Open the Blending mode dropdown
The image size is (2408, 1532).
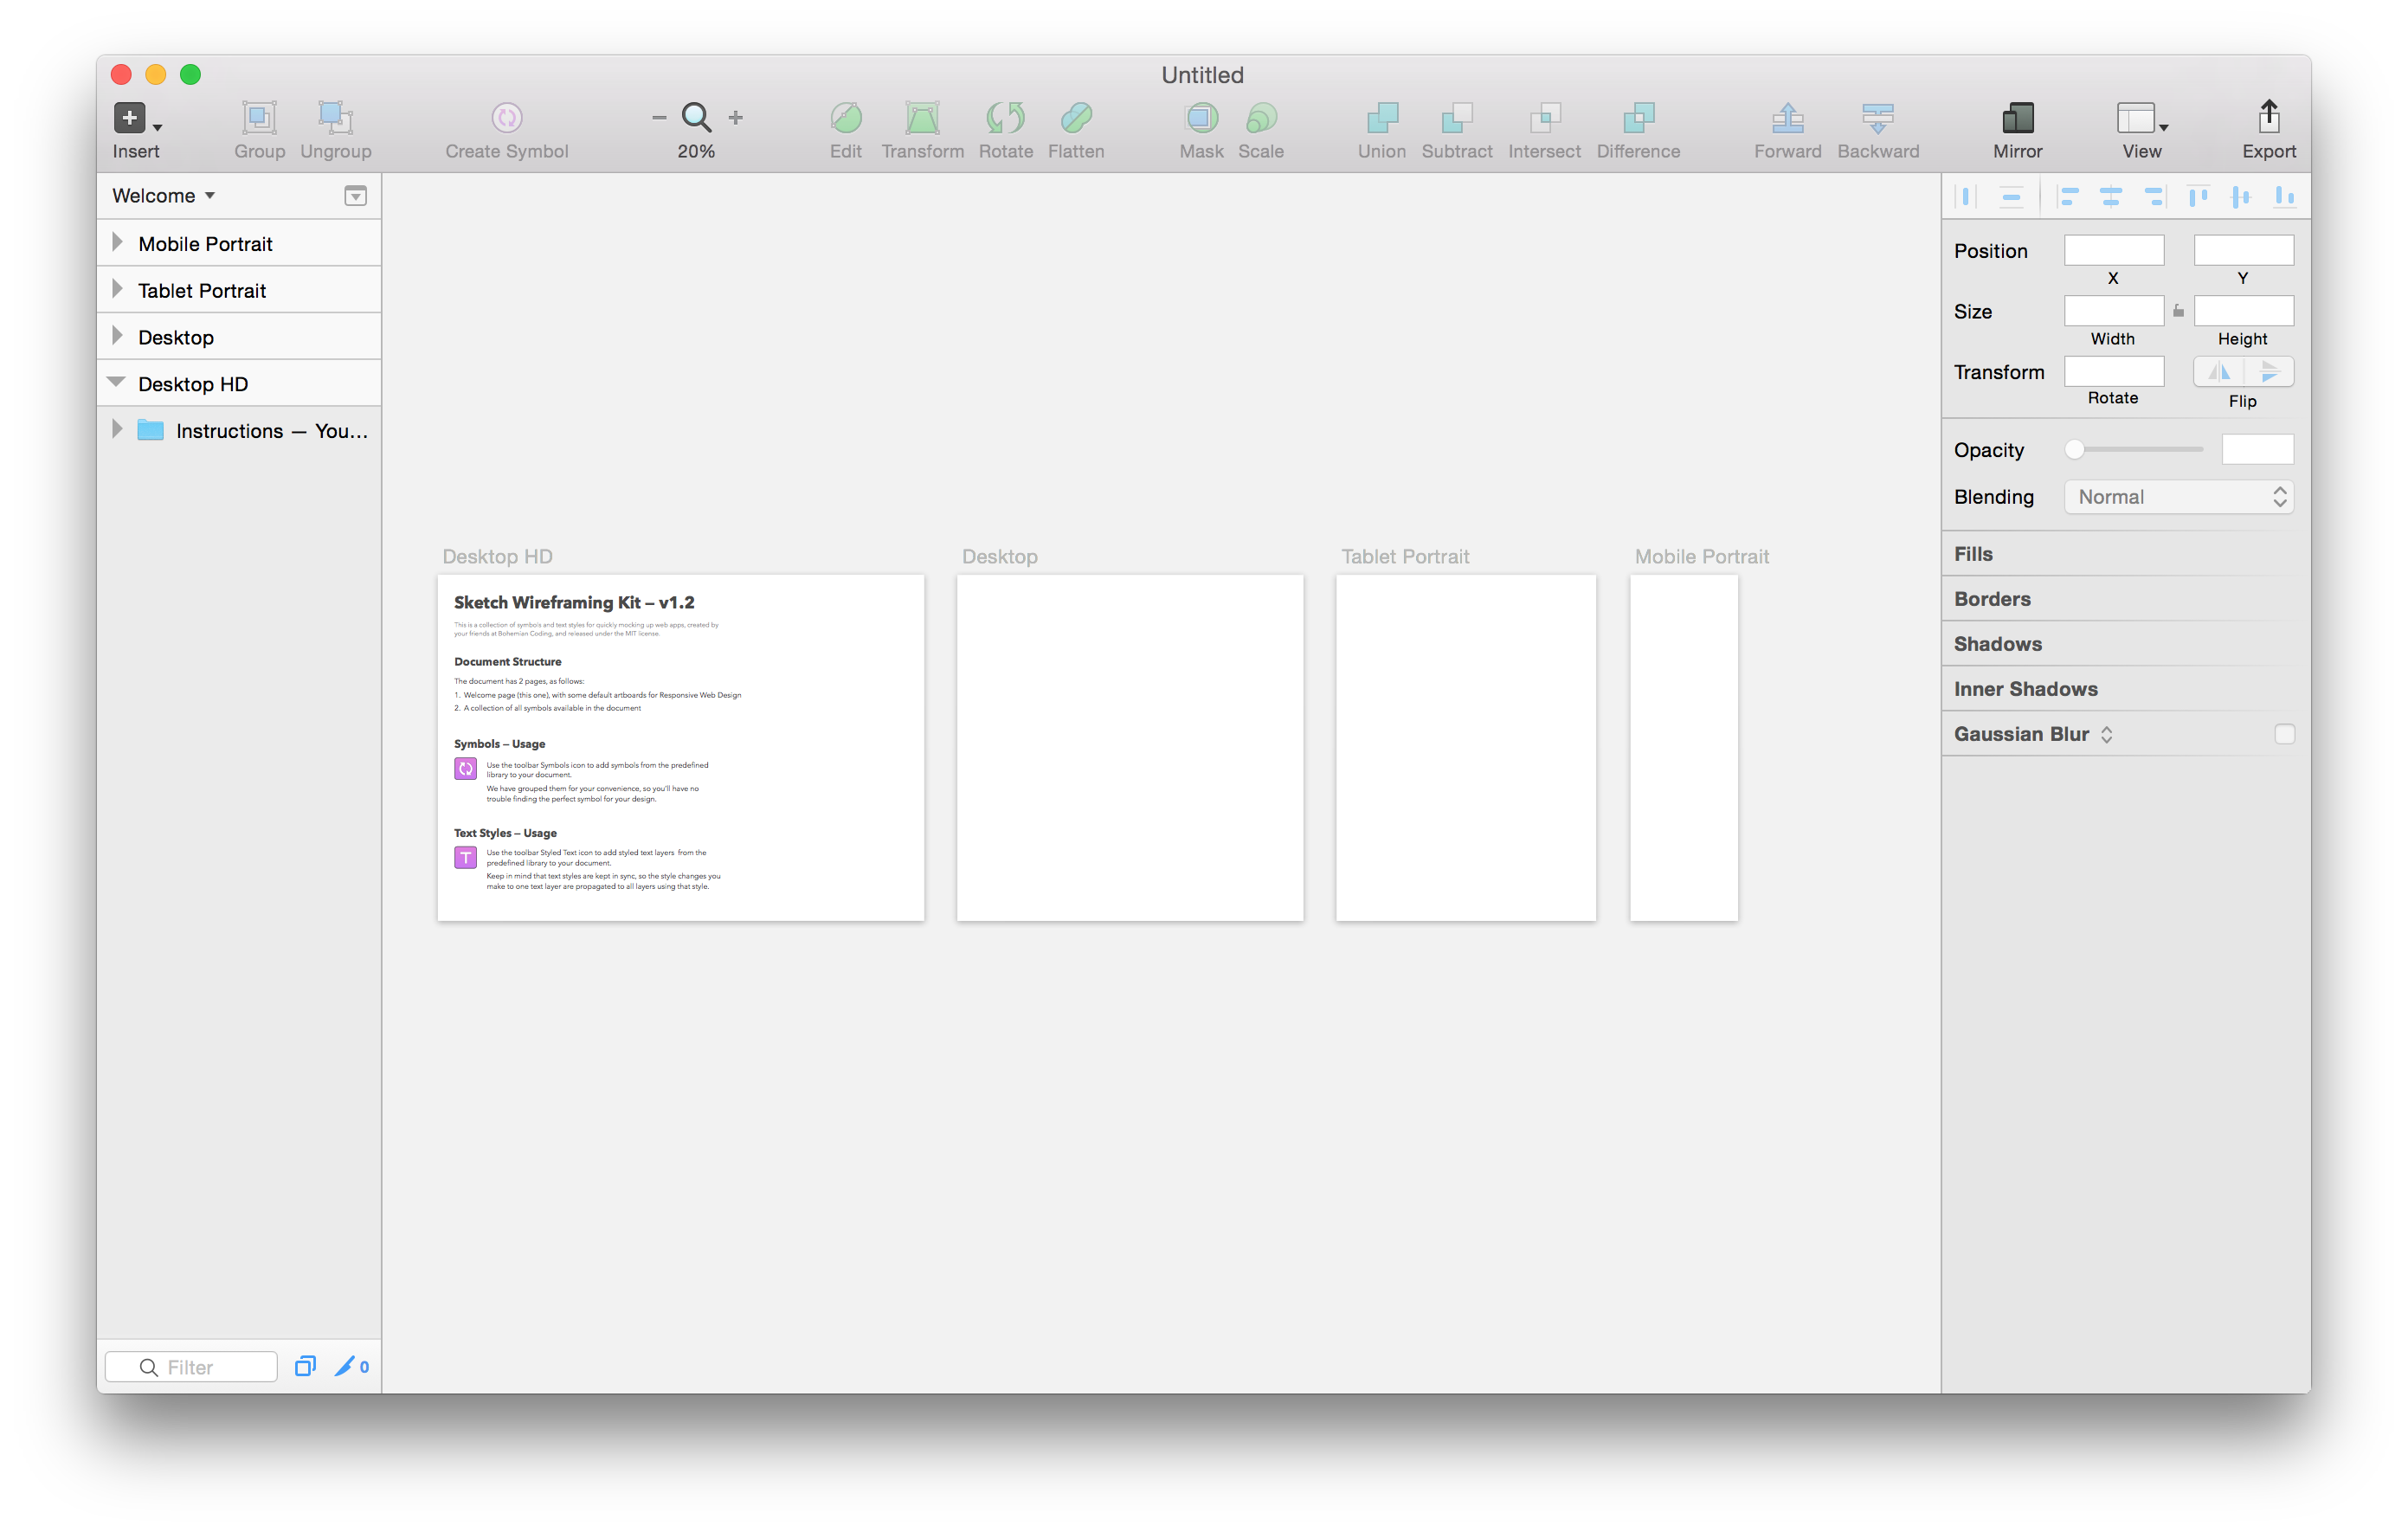2179,497
